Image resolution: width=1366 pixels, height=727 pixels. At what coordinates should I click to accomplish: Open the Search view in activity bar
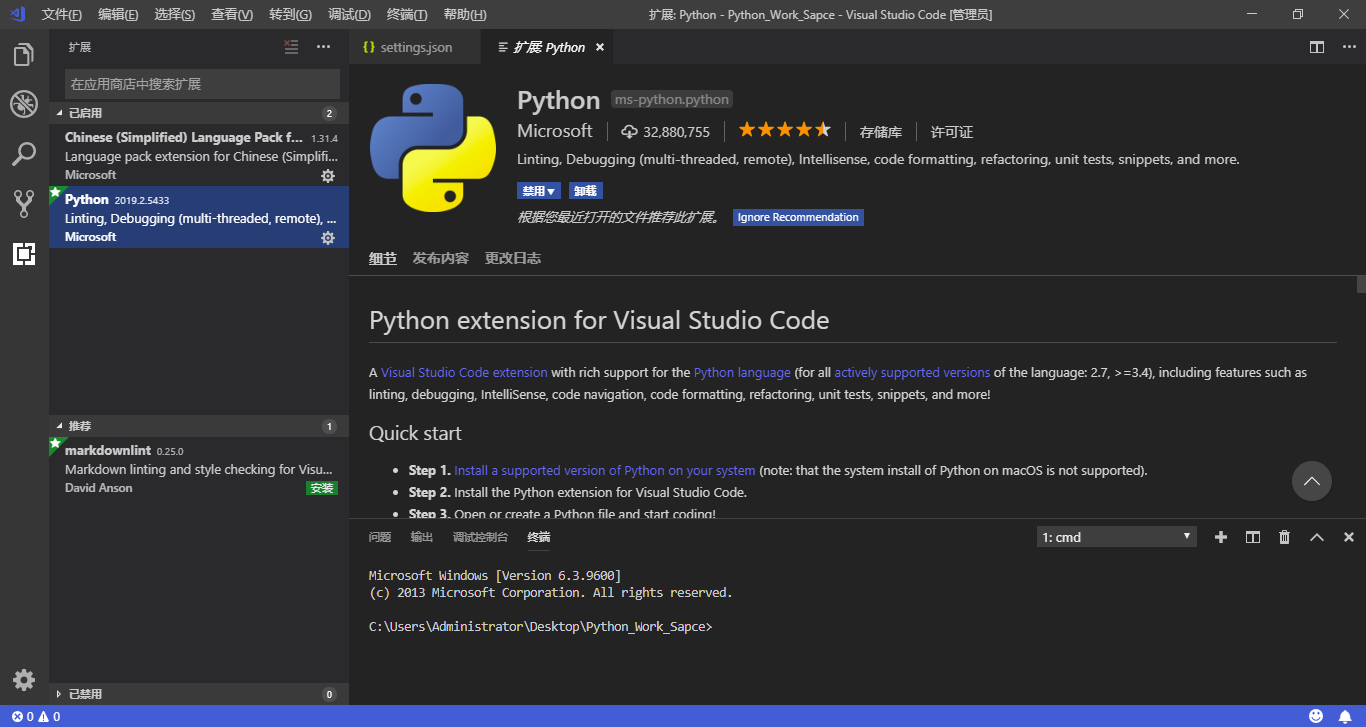(x=24, y=154)
